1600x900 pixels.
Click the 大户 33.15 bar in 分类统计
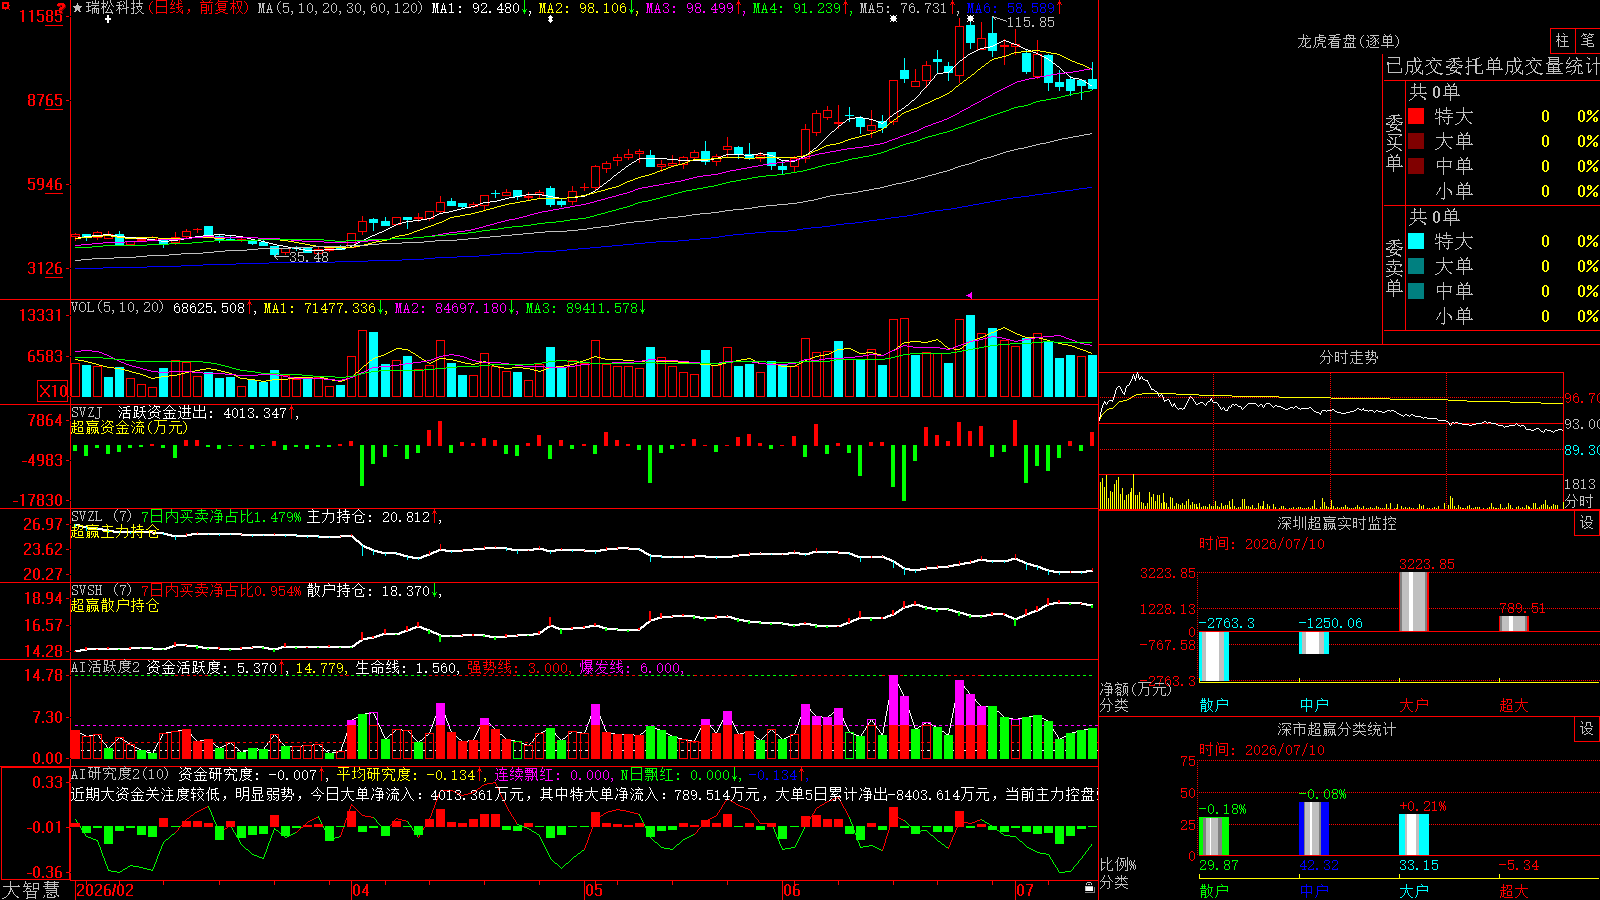[1413, 835]
